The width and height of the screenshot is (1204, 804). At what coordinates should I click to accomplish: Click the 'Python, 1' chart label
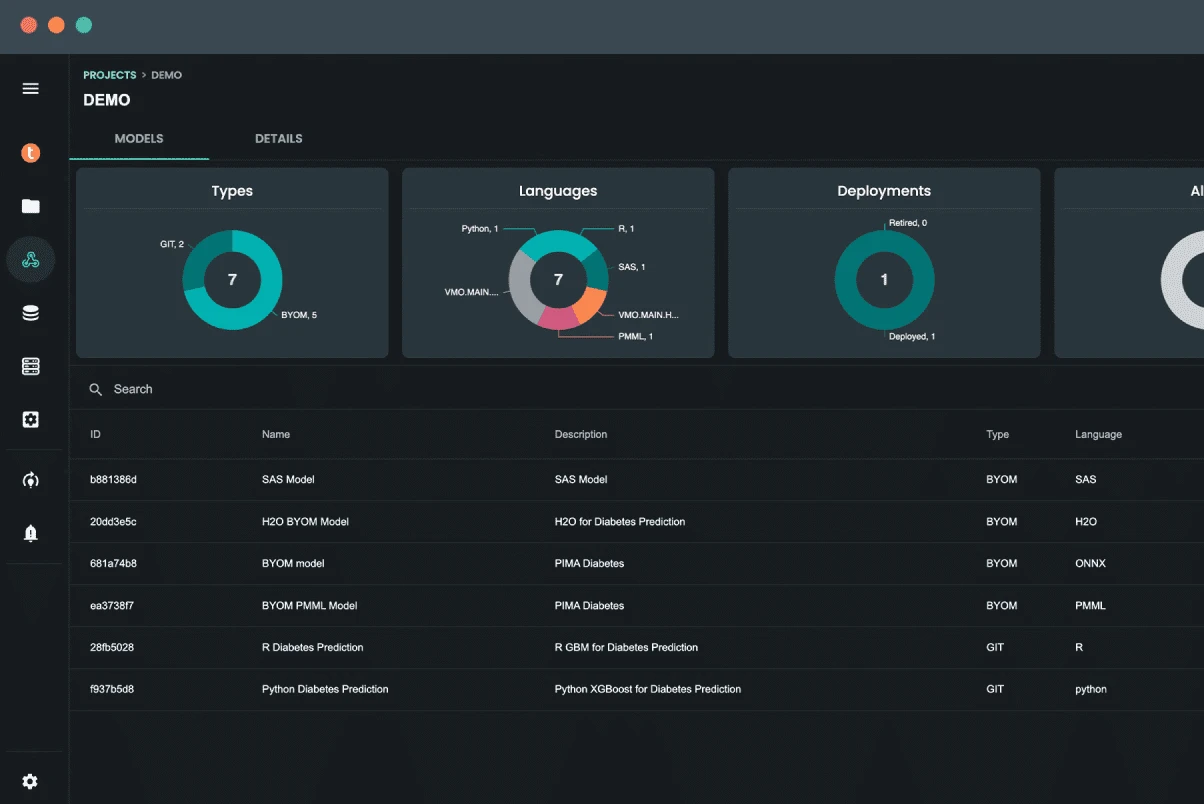tap(480, 229)
